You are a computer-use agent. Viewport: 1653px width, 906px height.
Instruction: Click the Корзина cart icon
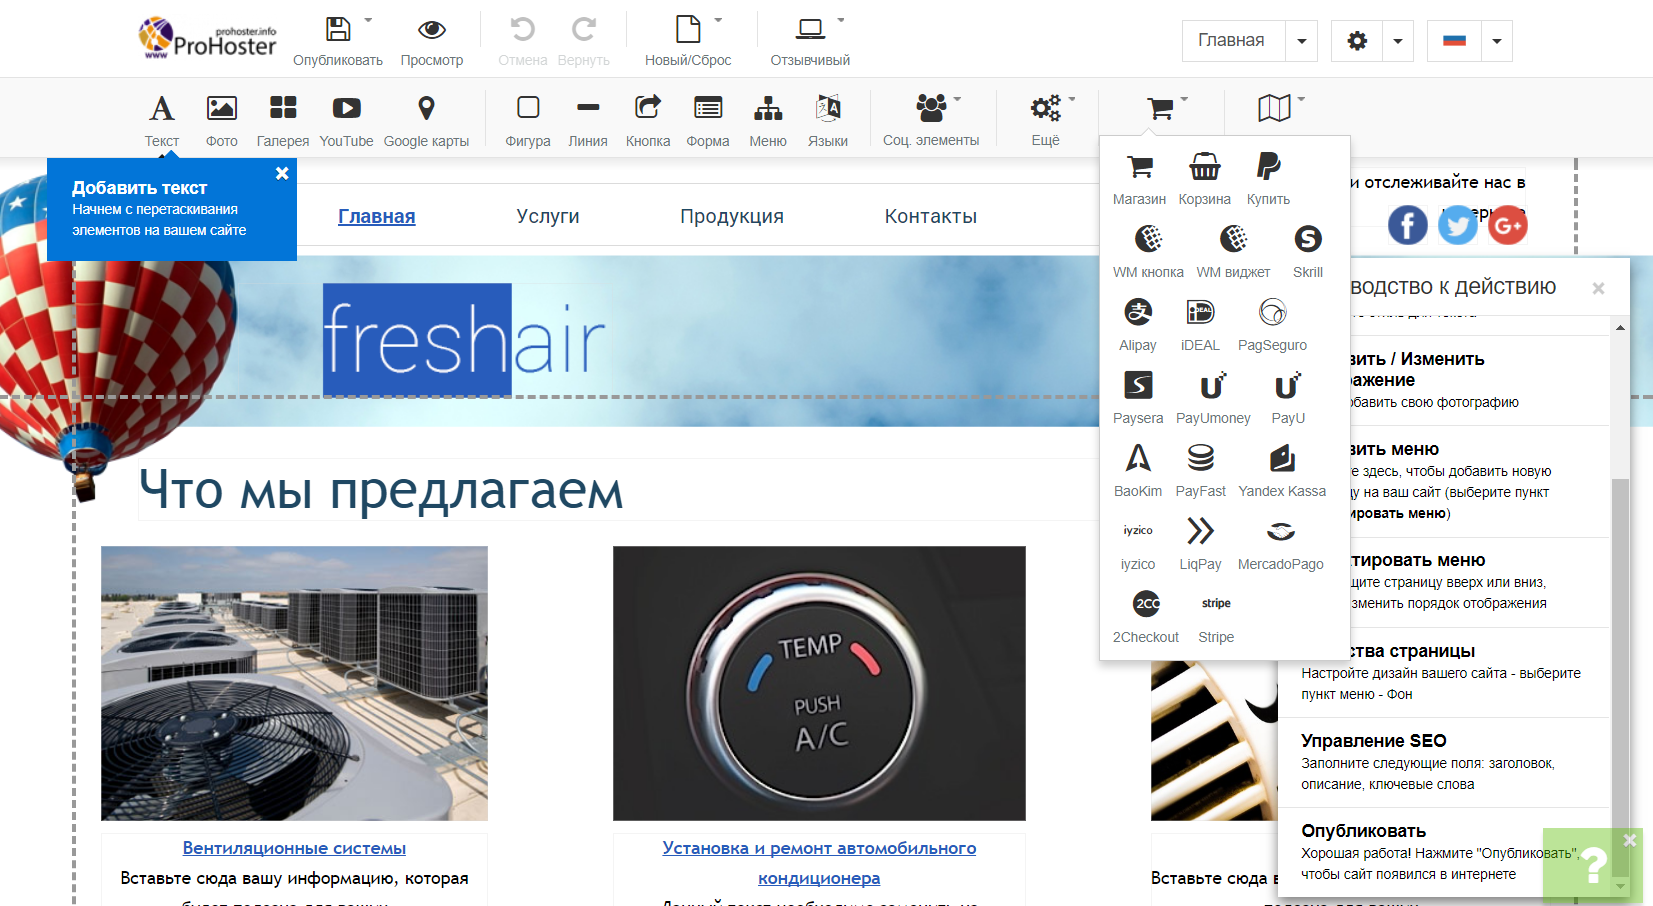(1204, 167)
